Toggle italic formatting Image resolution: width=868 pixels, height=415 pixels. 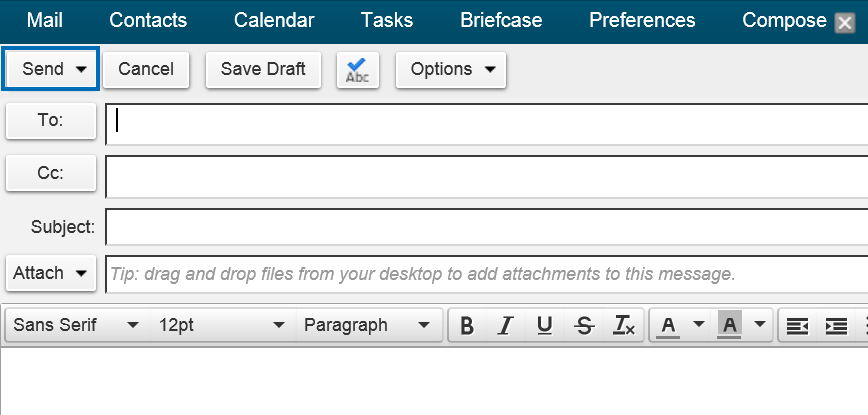pyautogui.click(x=505, y=325)
